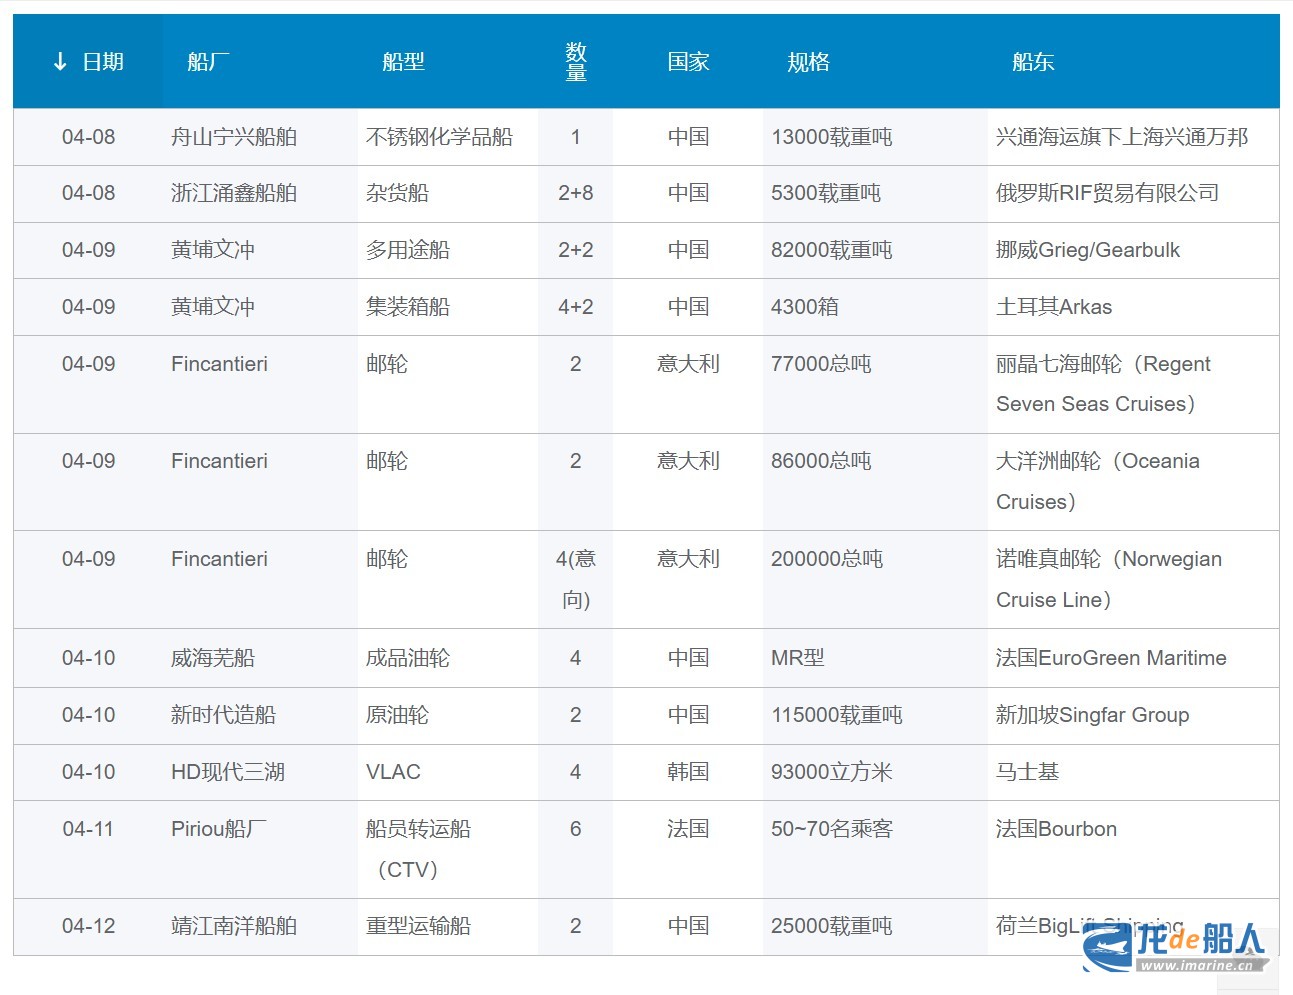Select the 200000总吨 specification cell
1293x995 pixels.
tap(826, 559)
